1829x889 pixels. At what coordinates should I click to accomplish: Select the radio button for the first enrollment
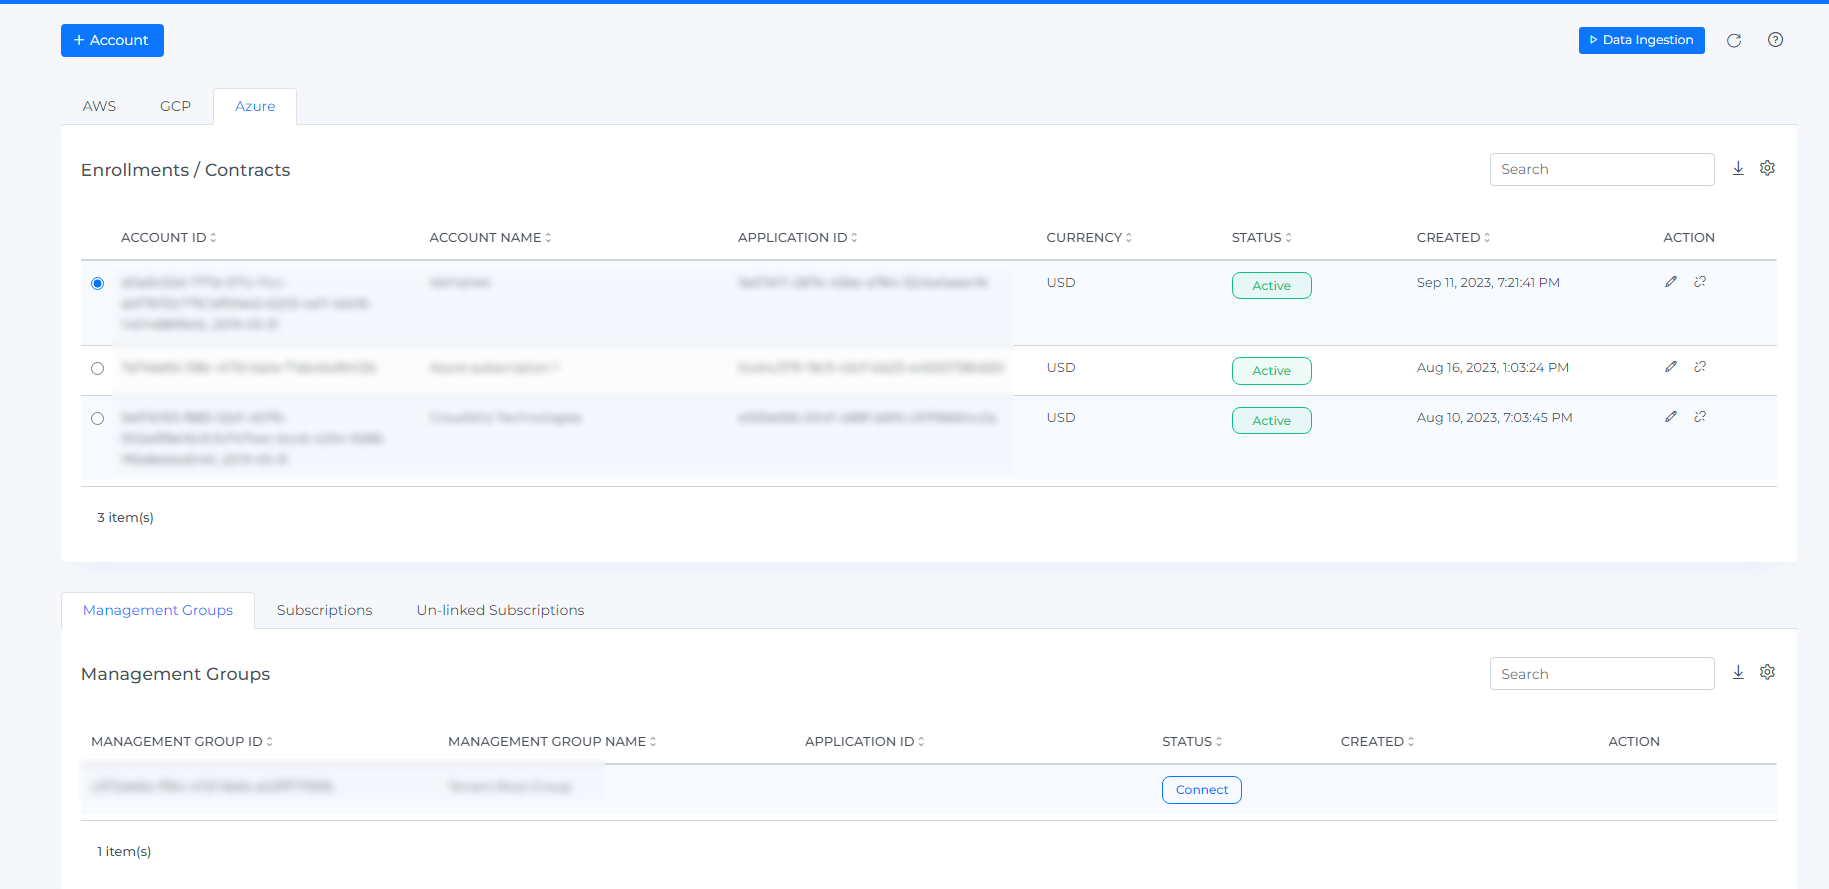97,283
